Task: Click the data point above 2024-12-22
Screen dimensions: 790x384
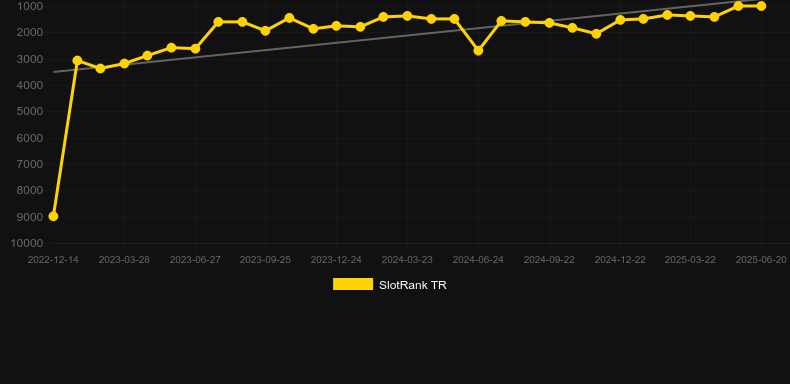Action: click(x=620, y=20)
